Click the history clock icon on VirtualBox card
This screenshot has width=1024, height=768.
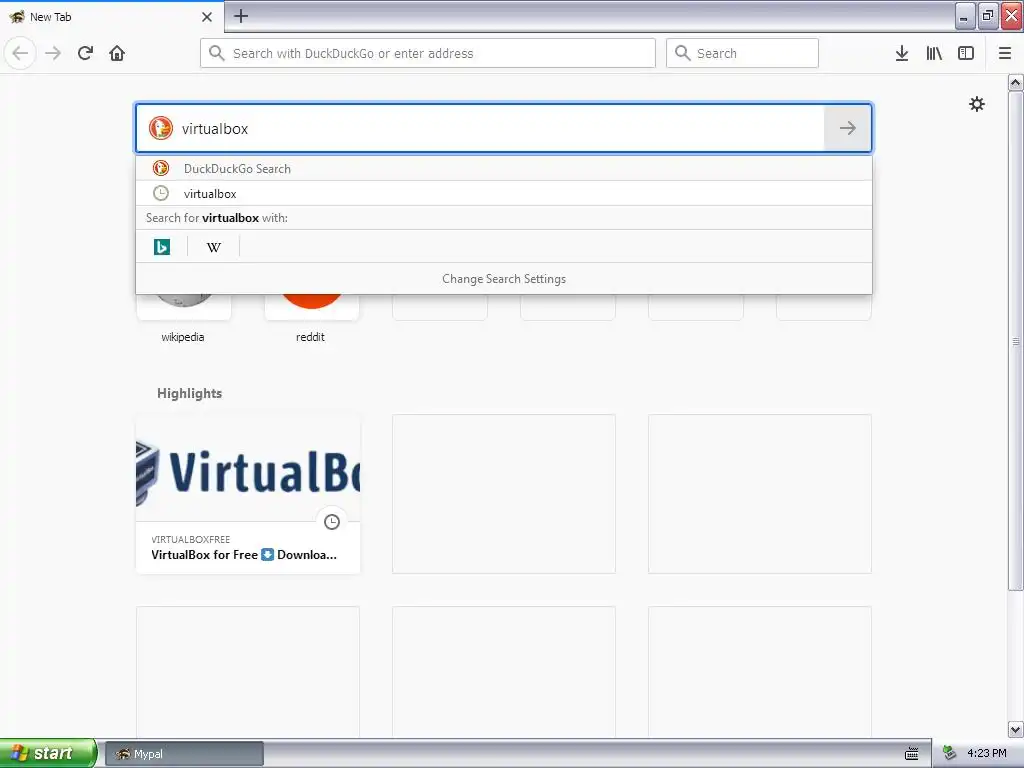pyautogui.click(x=332, y=522)
